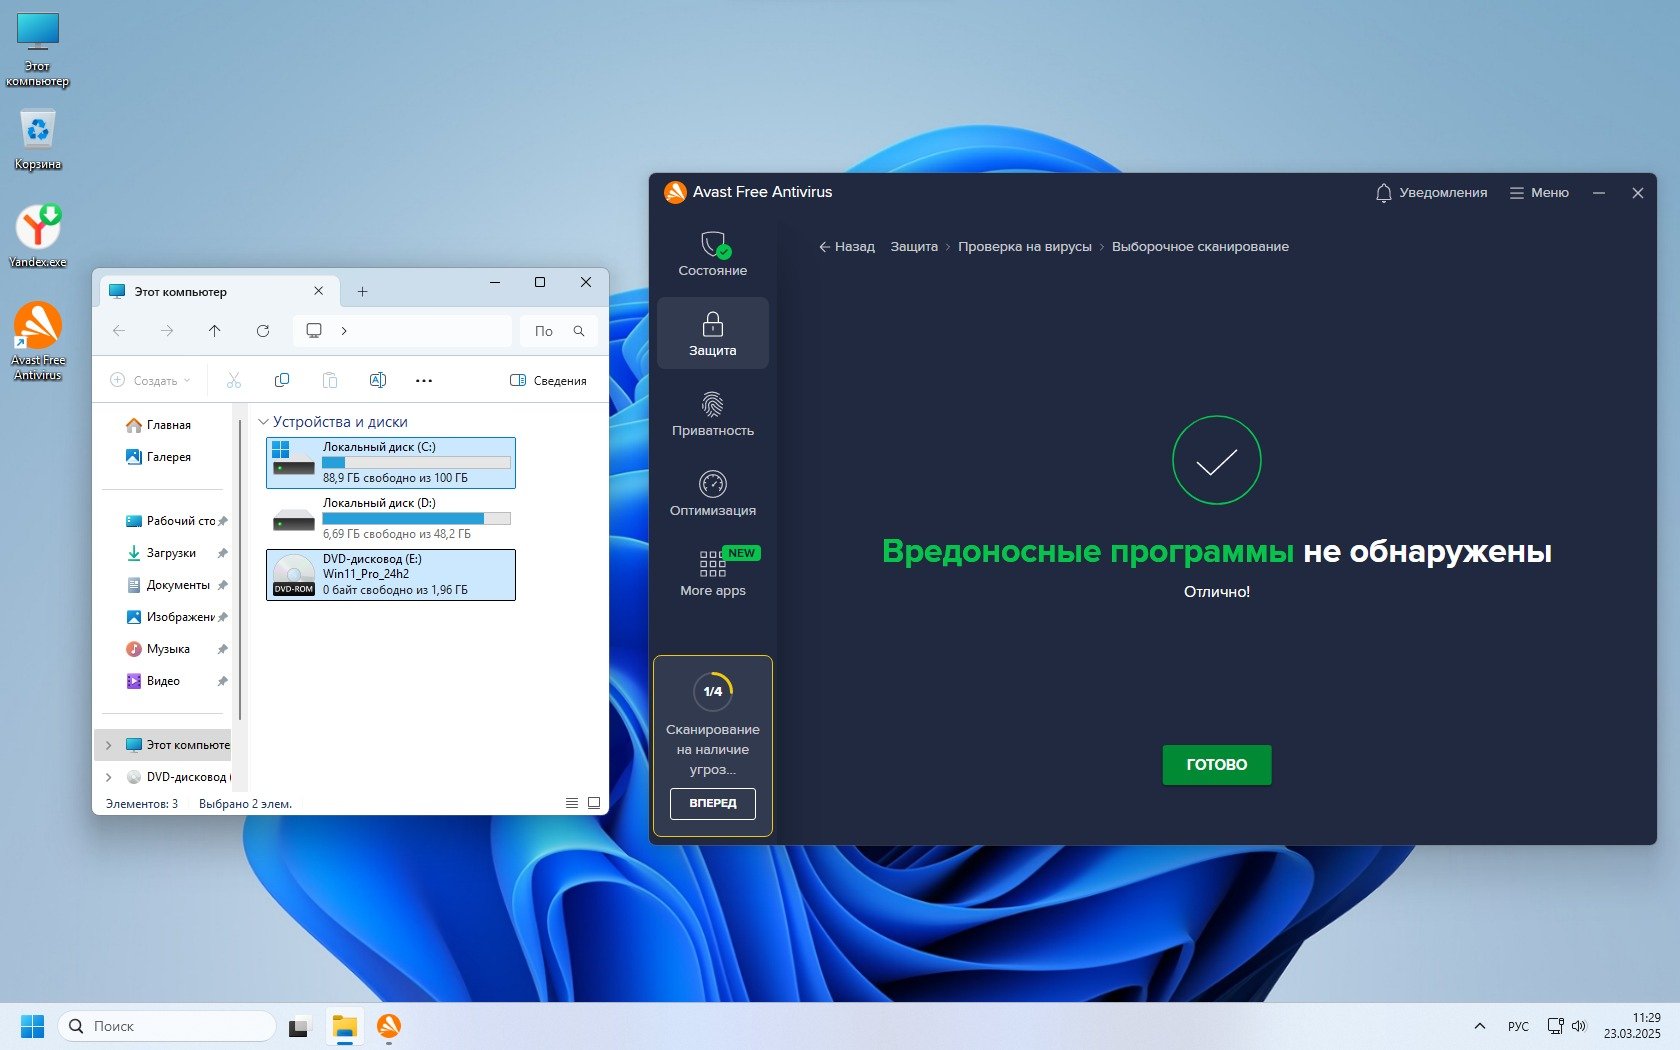
Task: Click the Cut scissors icon in Explorer
Action: (234, 380)
